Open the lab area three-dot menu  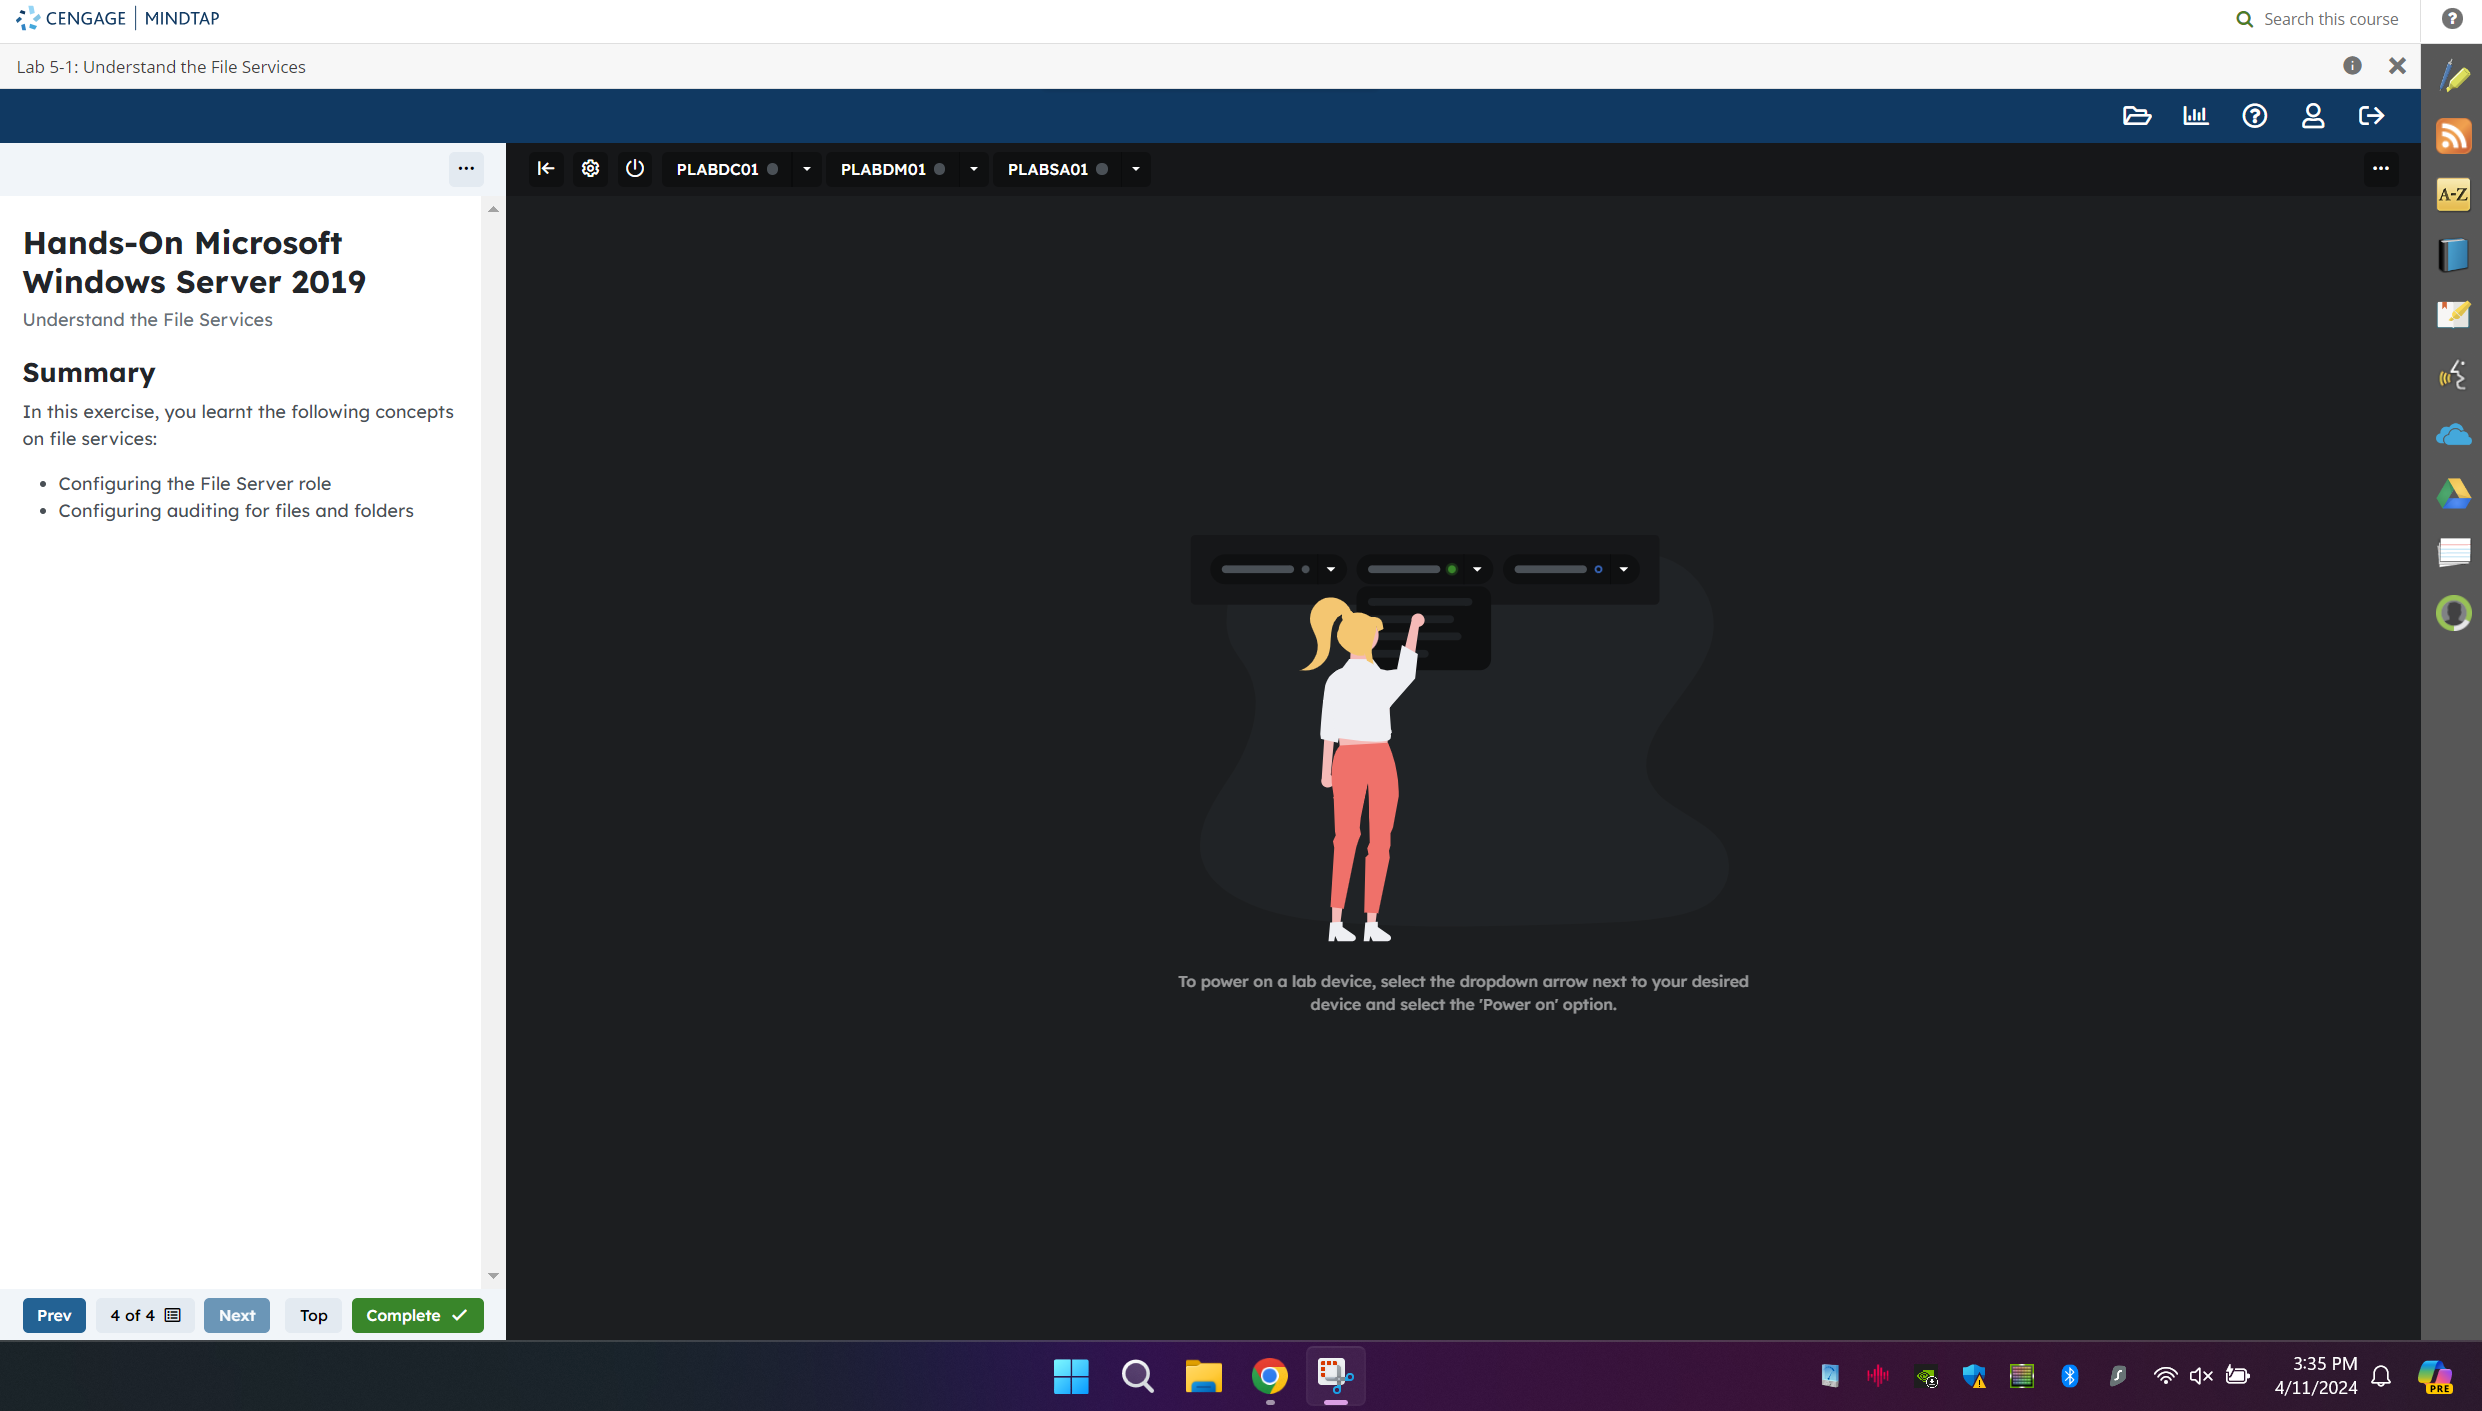pos(2381,169)
